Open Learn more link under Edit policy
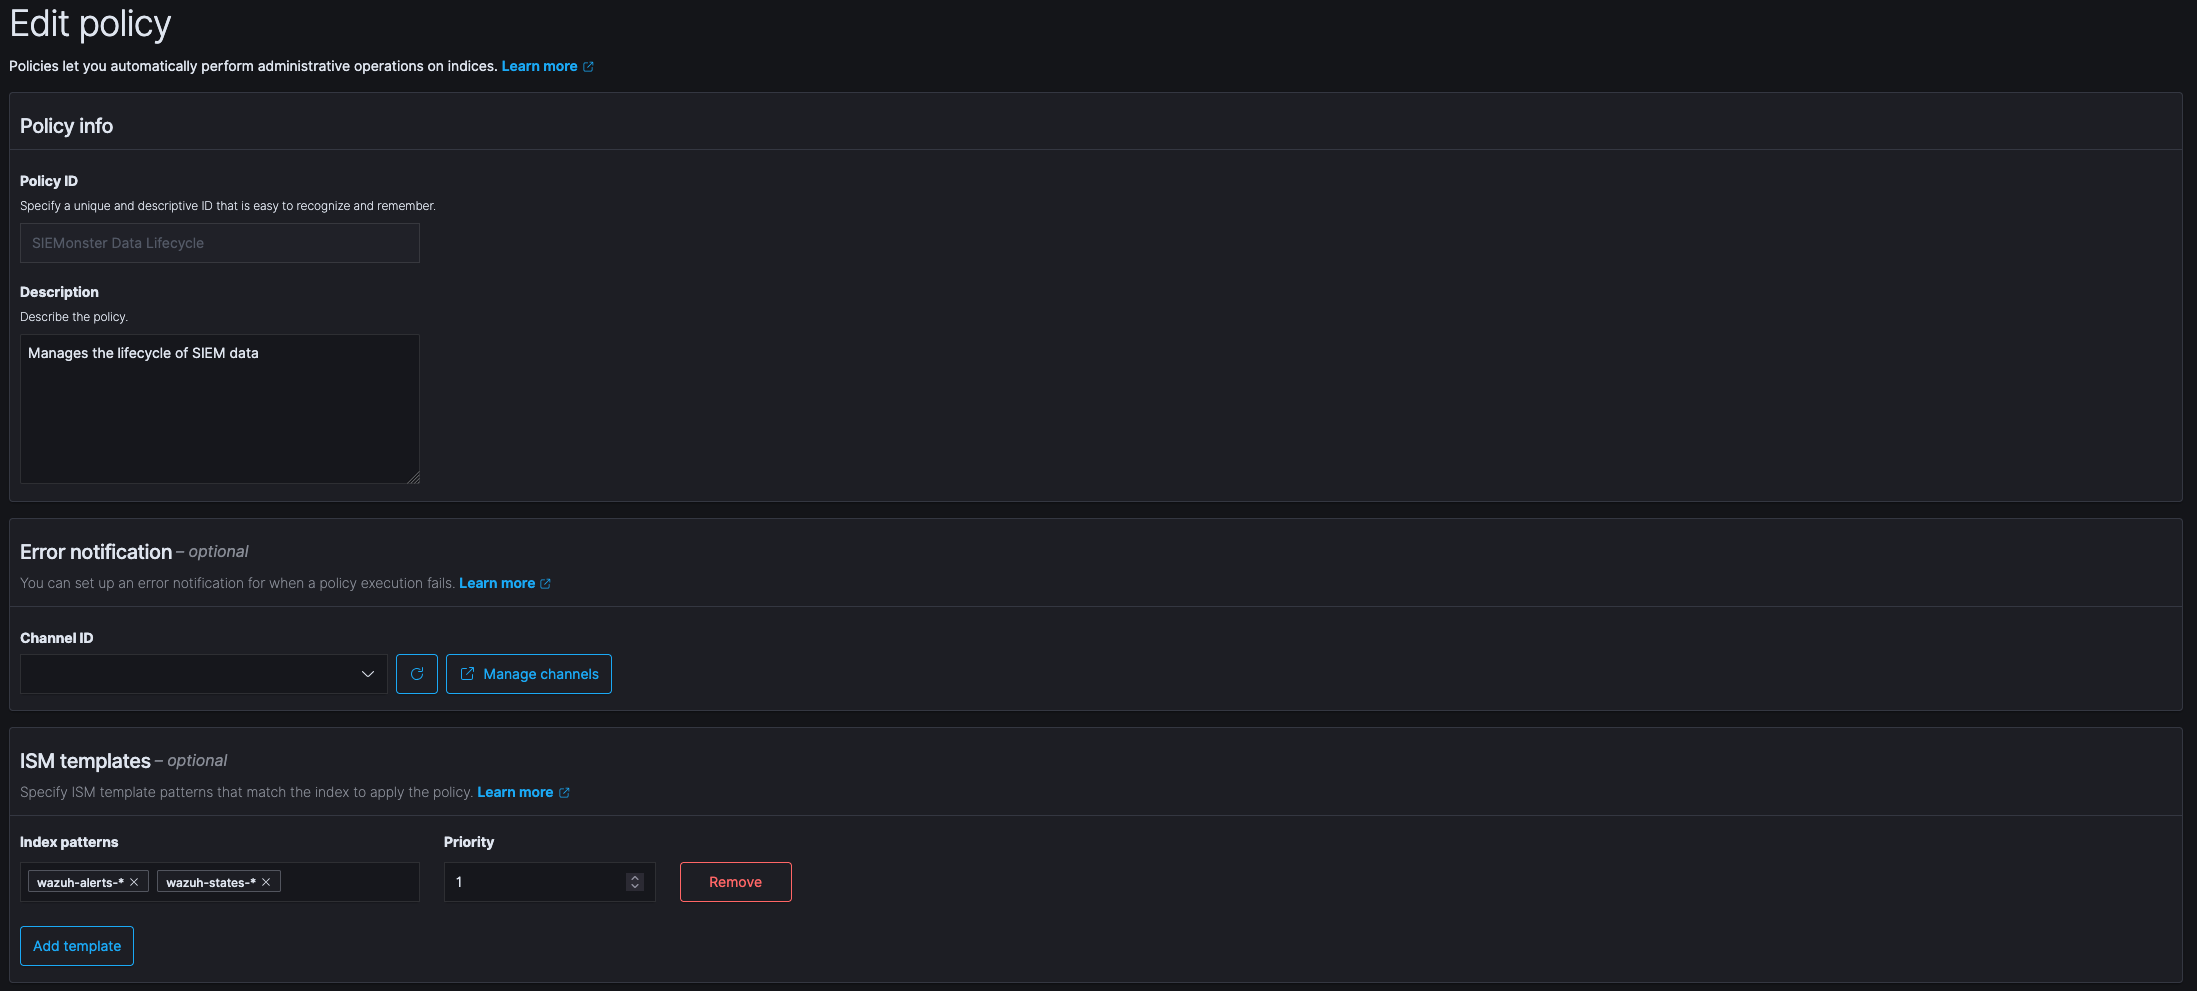Image resolution: width=2197 pixels, height=991 pixels. point(539,66)
